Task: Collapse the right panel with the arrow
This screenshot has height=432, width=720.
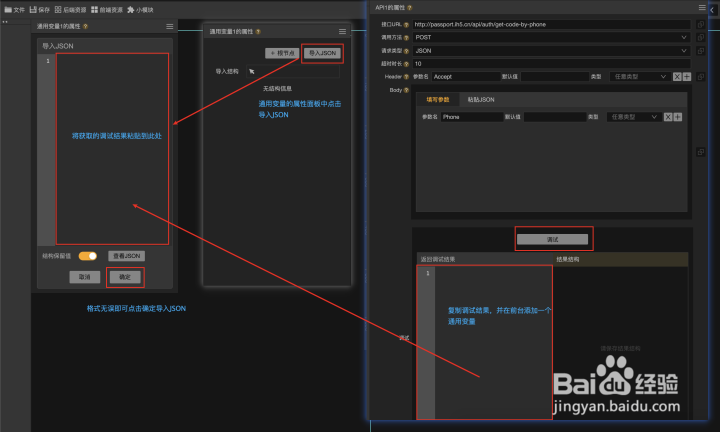Action: click(712, 10)
